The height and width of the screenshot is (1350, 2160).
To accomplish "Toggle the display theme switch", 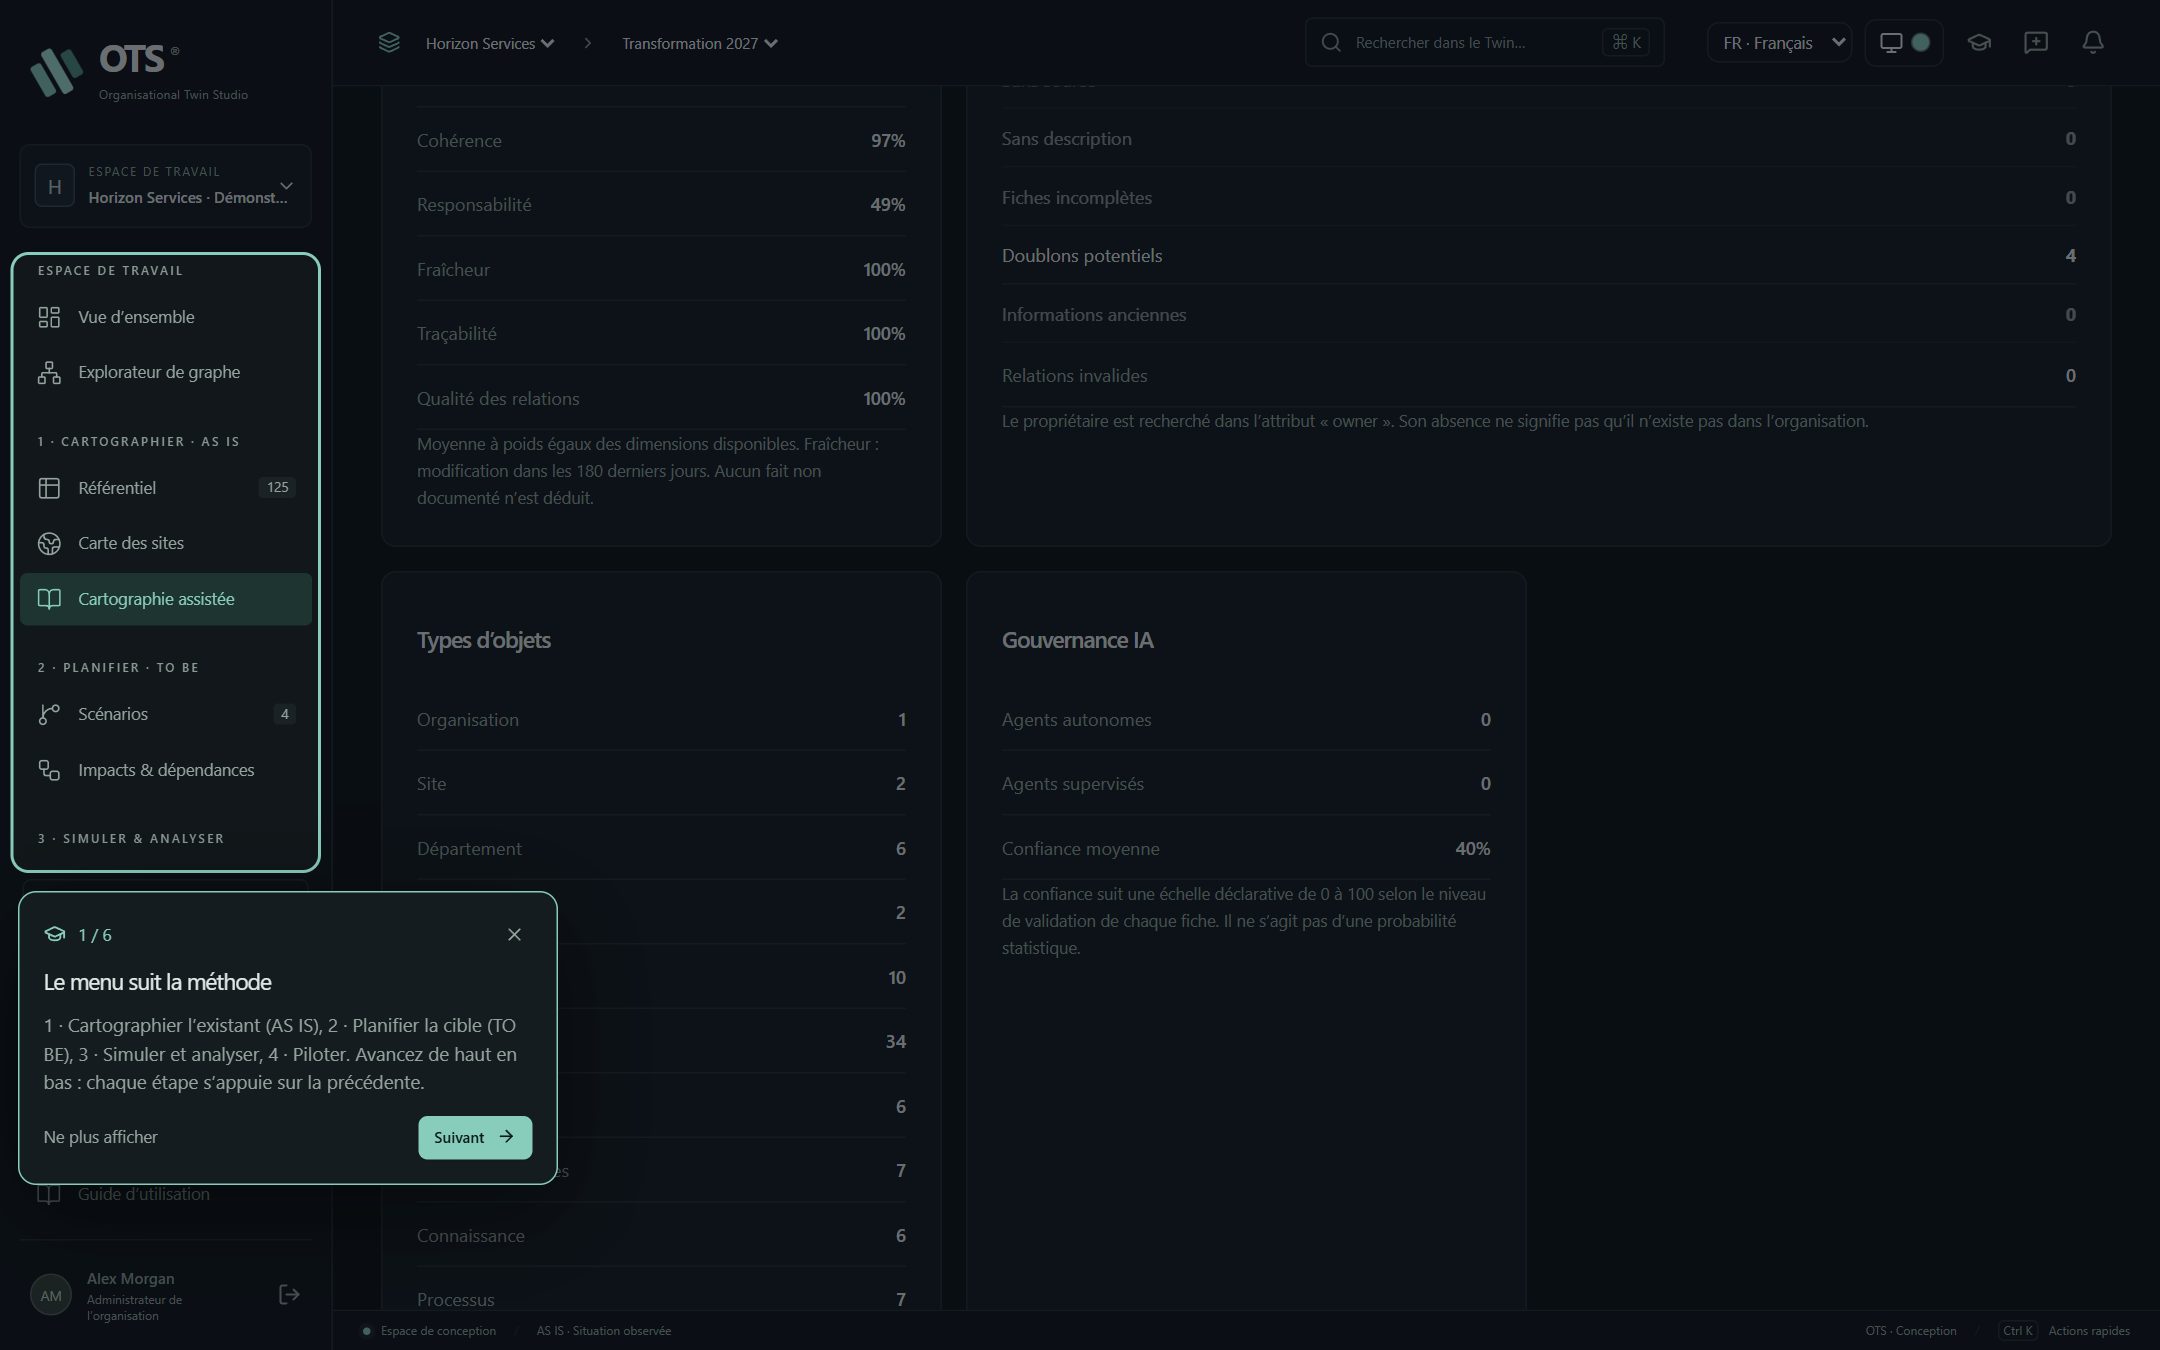I will (1904, 42).
